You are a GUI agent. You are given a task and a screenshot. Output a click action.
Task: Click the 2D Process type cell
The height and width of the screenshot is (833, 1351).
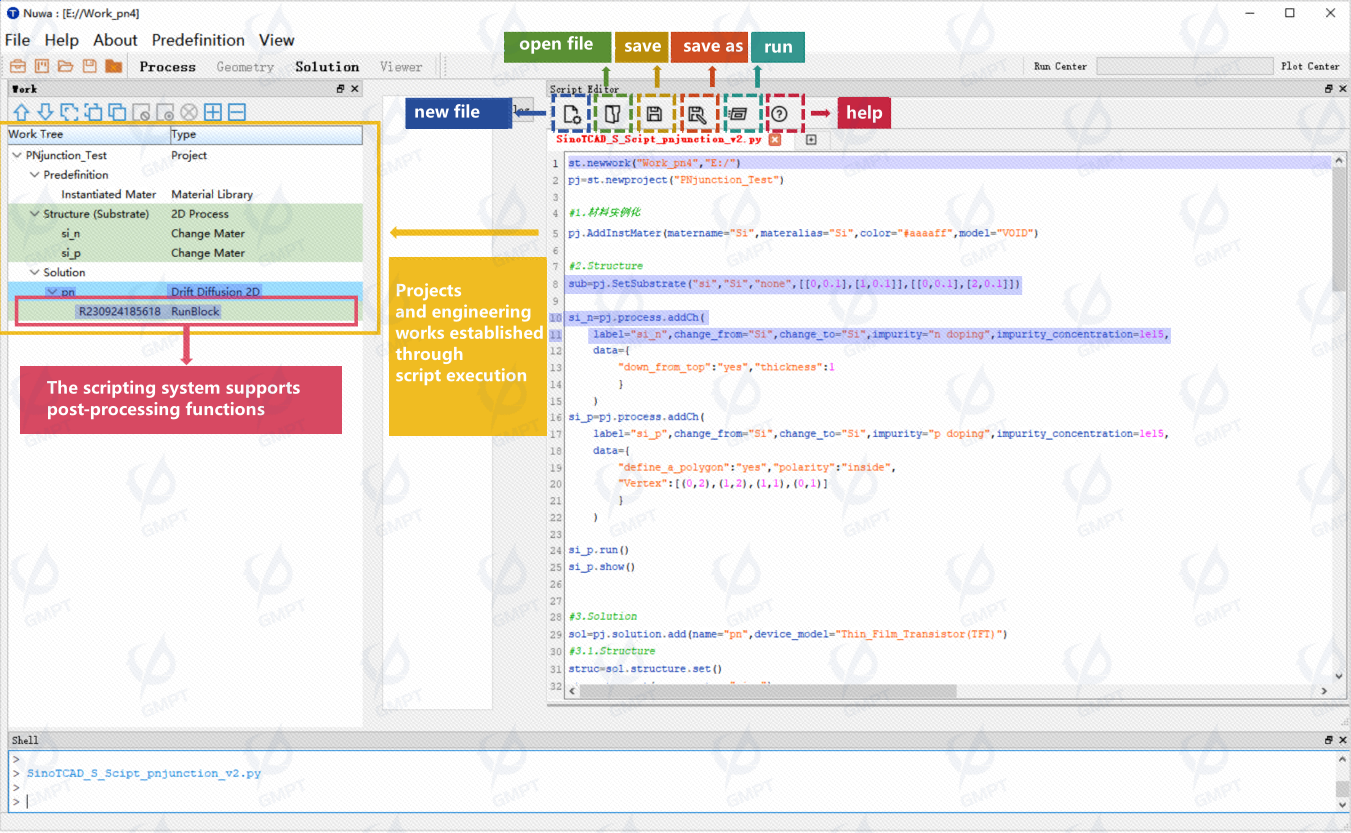tap(200, 214)
